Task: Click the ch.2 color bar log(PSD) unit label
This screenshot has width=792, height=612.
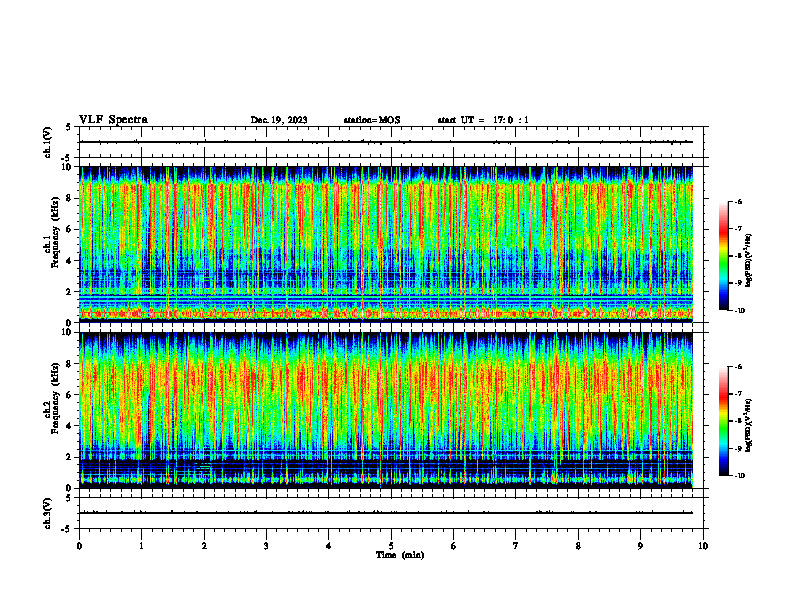Action: [749, 426]
